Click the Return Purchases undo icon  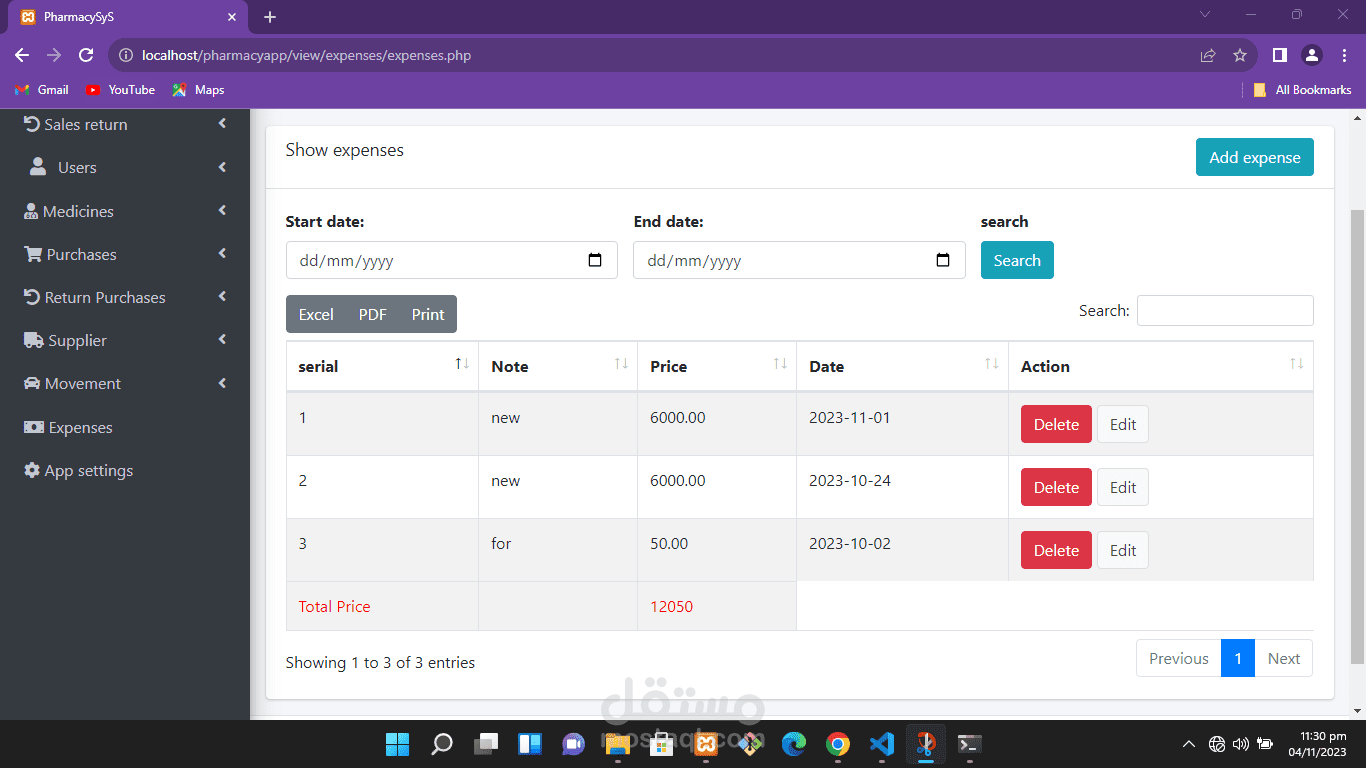click(x=32, y=297)
